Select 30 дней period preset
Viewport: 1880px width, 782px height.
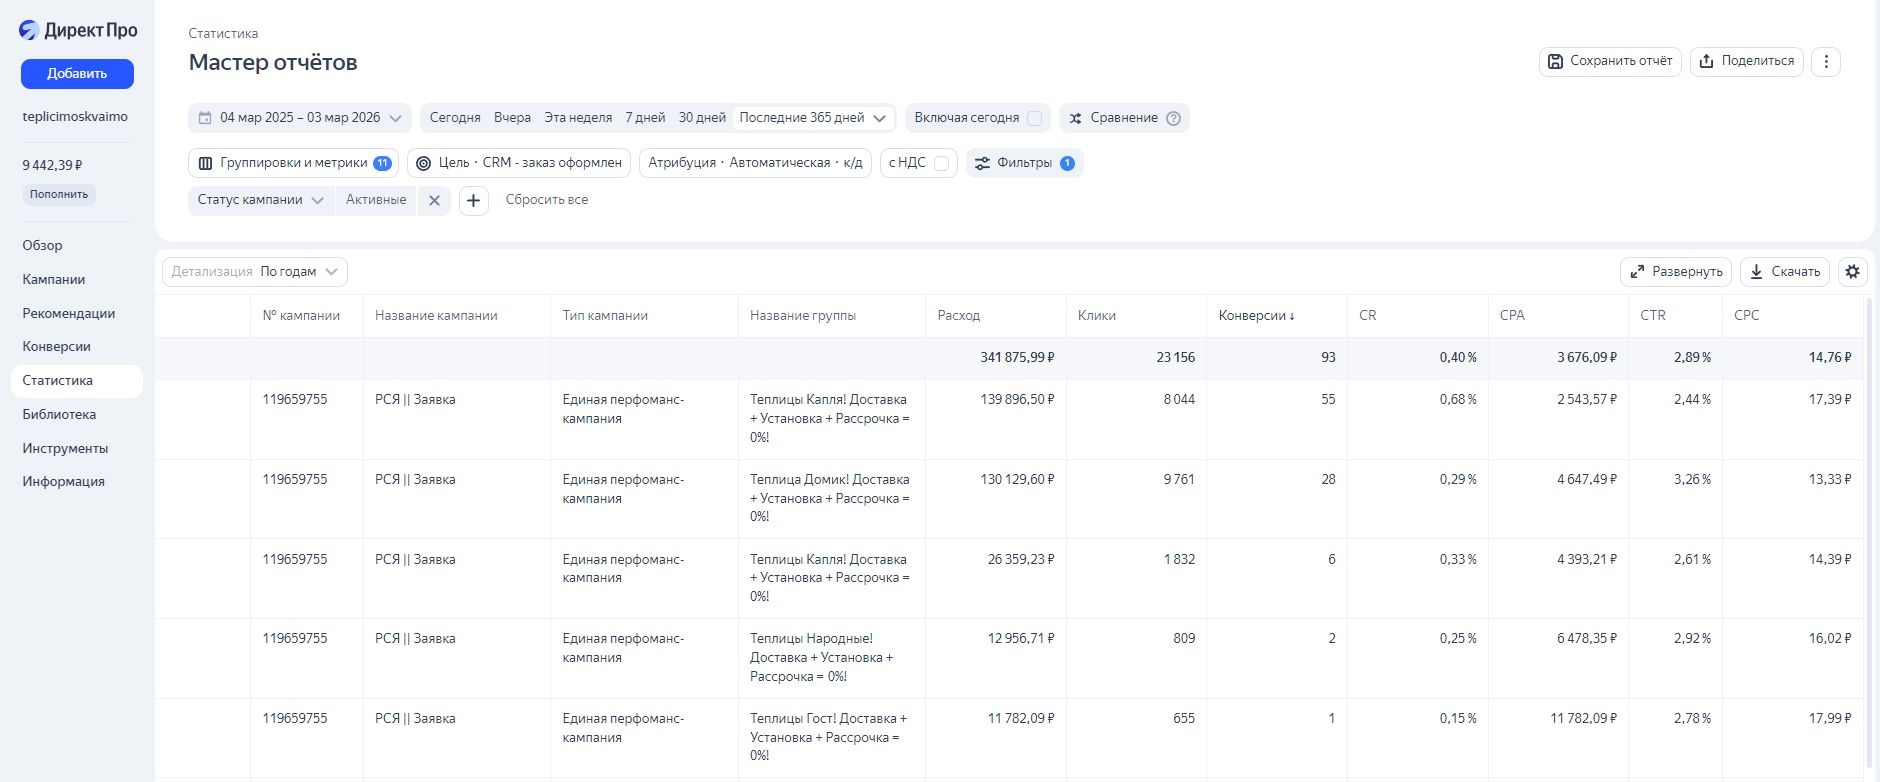[702, 118]
